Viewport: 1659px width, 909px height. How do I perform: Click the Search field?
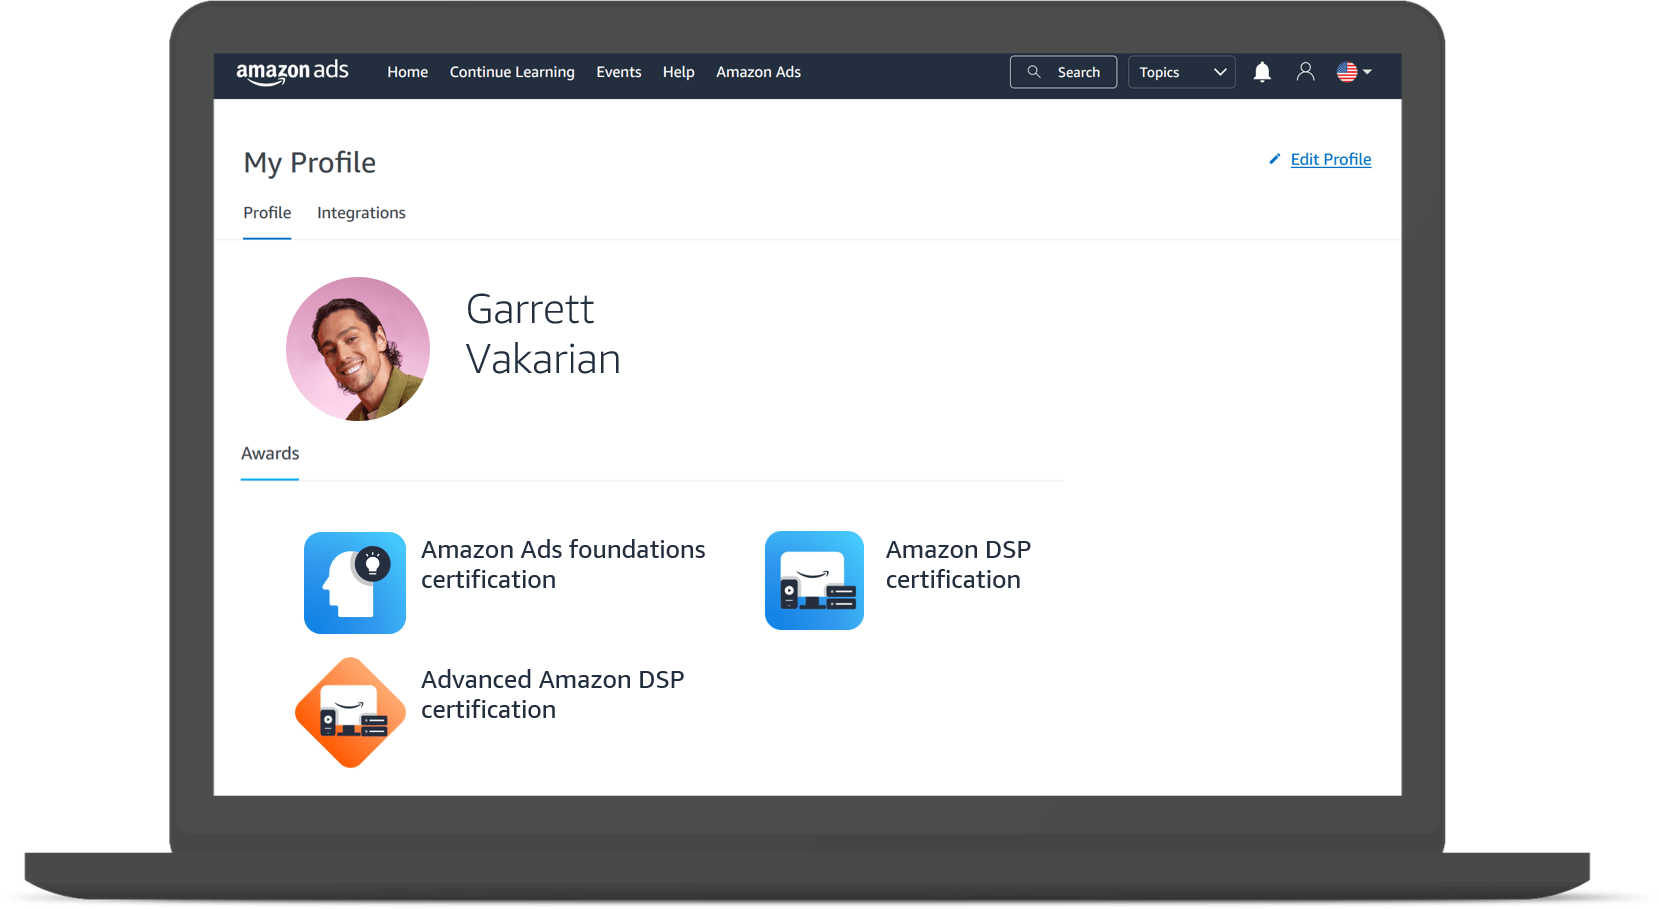coord(1063,72)
